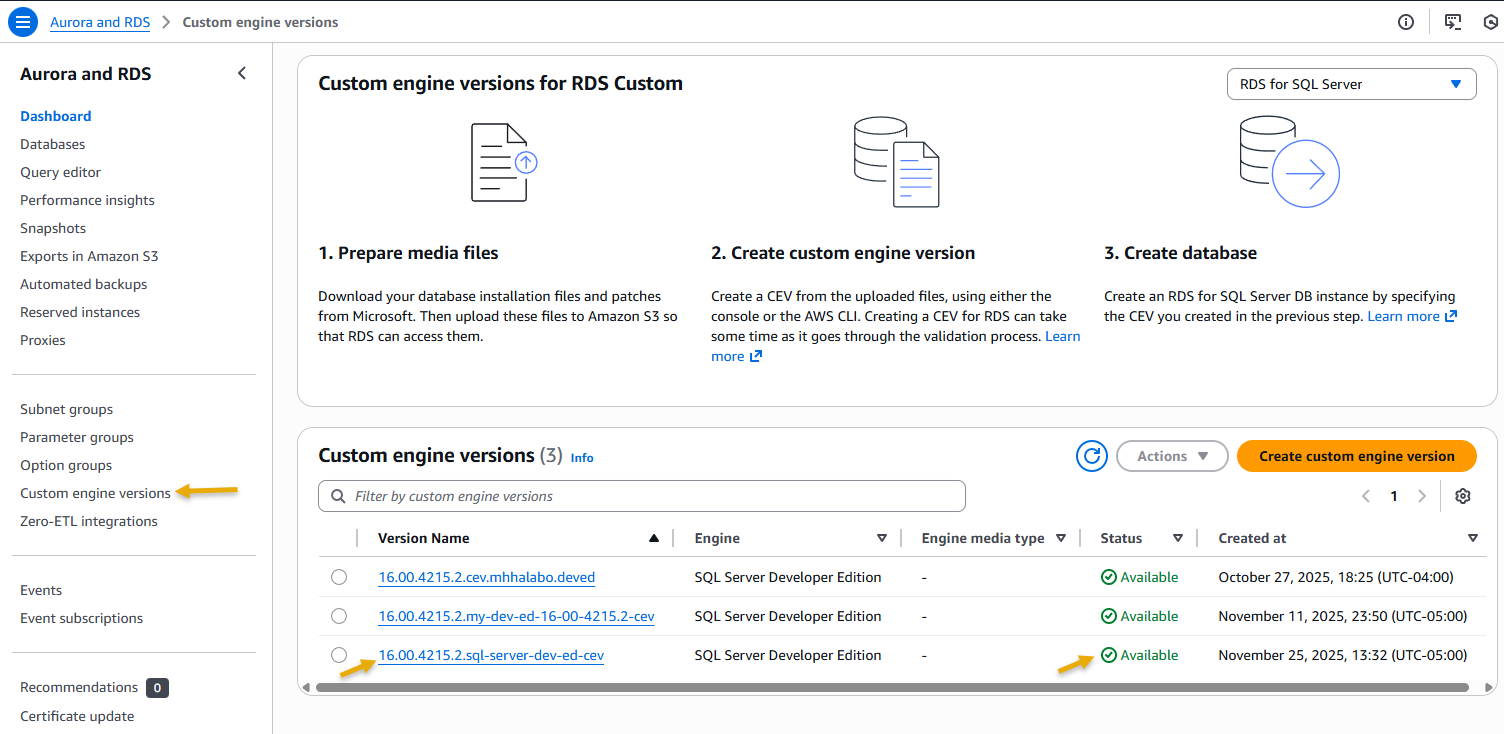The height and width of the screenshot is (734, 1504).
Task: Select radio for sql-server-dev-ed-cev version
Action: 339,655
